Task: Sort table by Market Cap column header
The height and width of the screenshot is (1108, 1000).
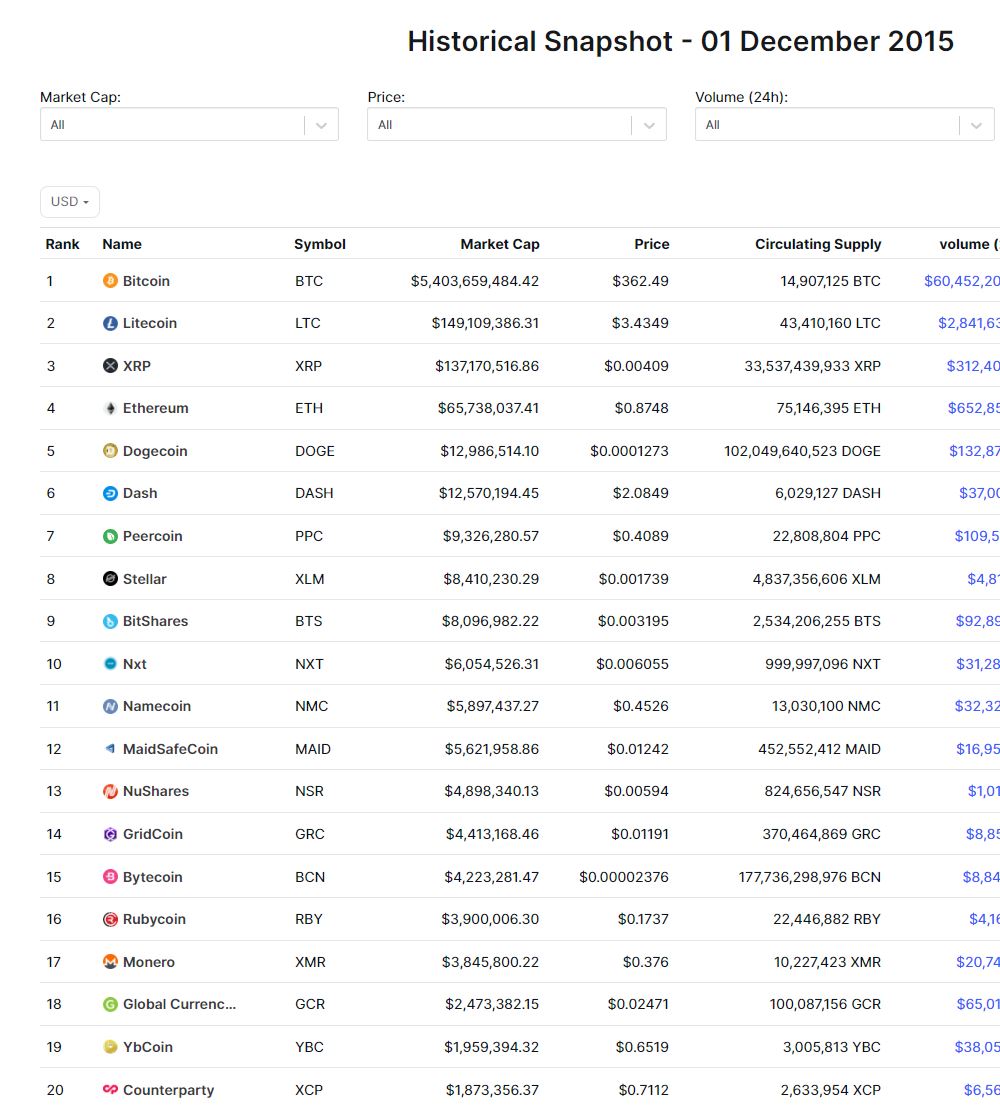Action: coord(500,244)
